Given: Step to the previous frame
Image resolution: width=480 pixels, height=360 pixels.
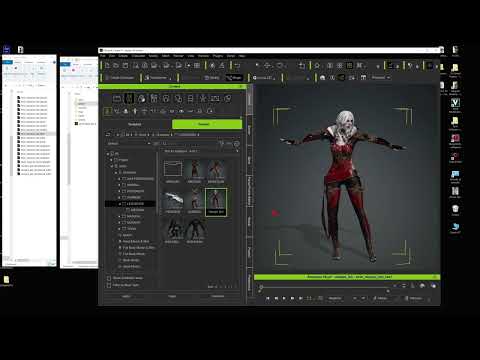Looking at the screenshot, I should 276,298.
